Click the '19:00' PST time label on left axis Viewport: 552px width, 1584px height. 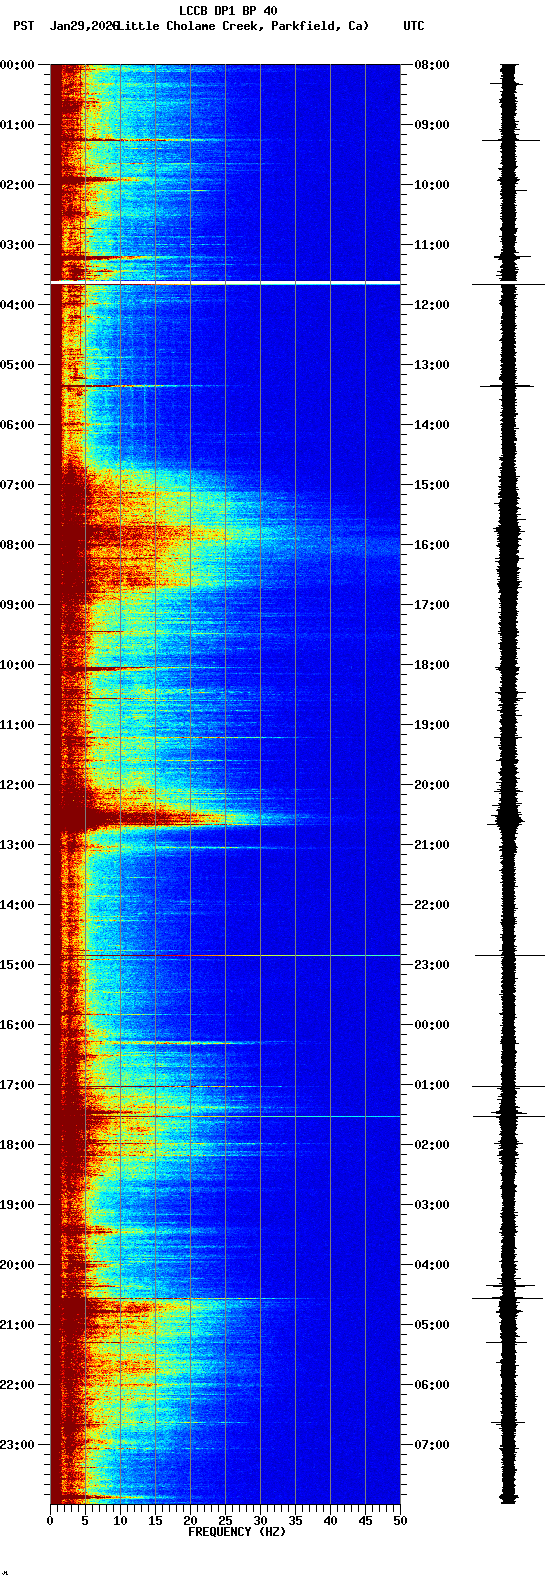pos(17,1205)
